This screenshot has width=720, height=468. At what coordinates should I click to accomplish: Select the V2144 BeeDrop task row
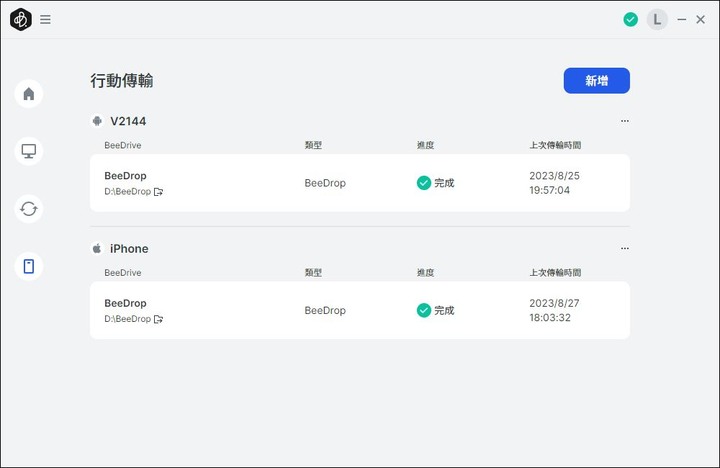(360, 183)
